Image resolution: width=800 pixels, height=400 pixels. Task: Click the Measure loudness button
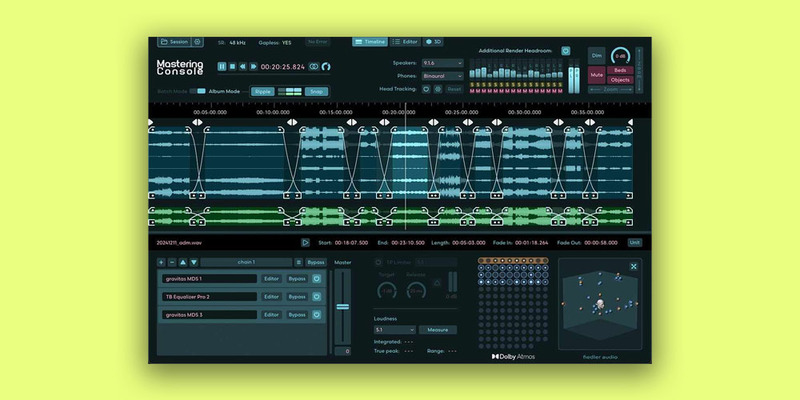[437, 329]
